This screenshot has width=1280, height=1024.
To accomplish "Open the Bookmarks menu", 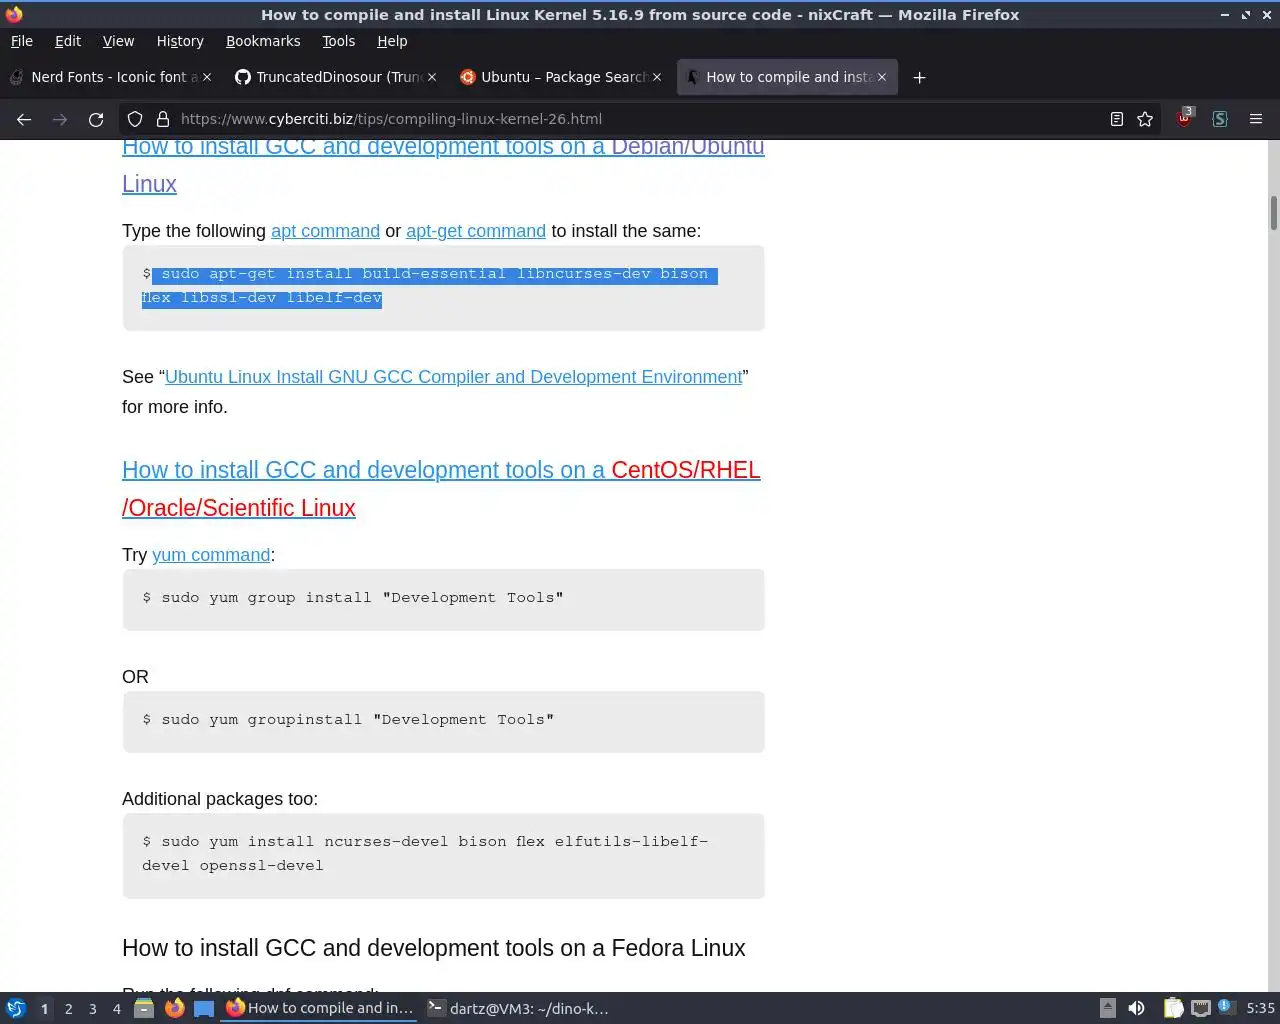I will point(263,41).
